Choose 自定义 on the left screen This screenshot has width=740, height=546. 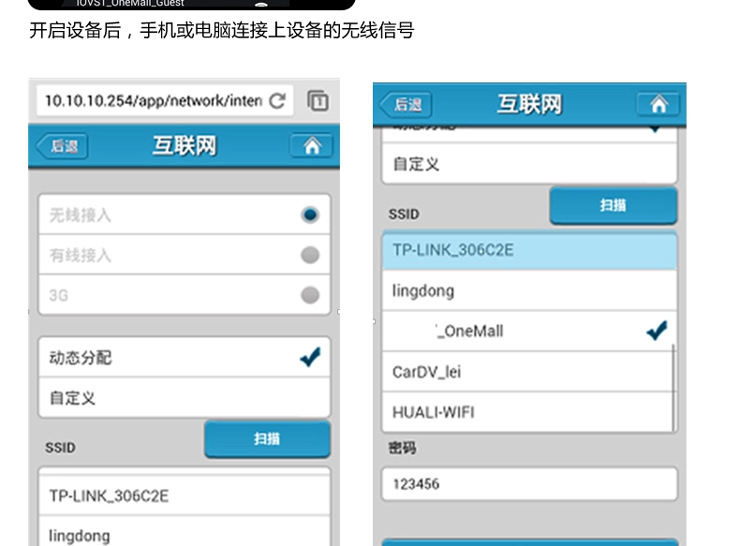(x=184, y=398)
